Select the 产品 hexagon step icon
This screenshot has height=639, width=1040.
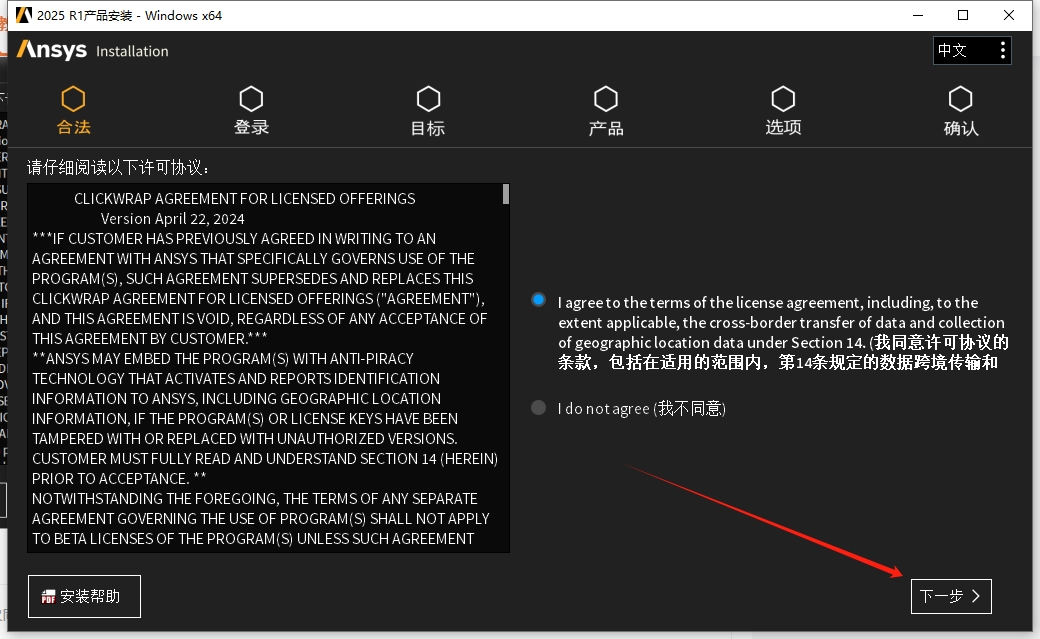[606, 97]
